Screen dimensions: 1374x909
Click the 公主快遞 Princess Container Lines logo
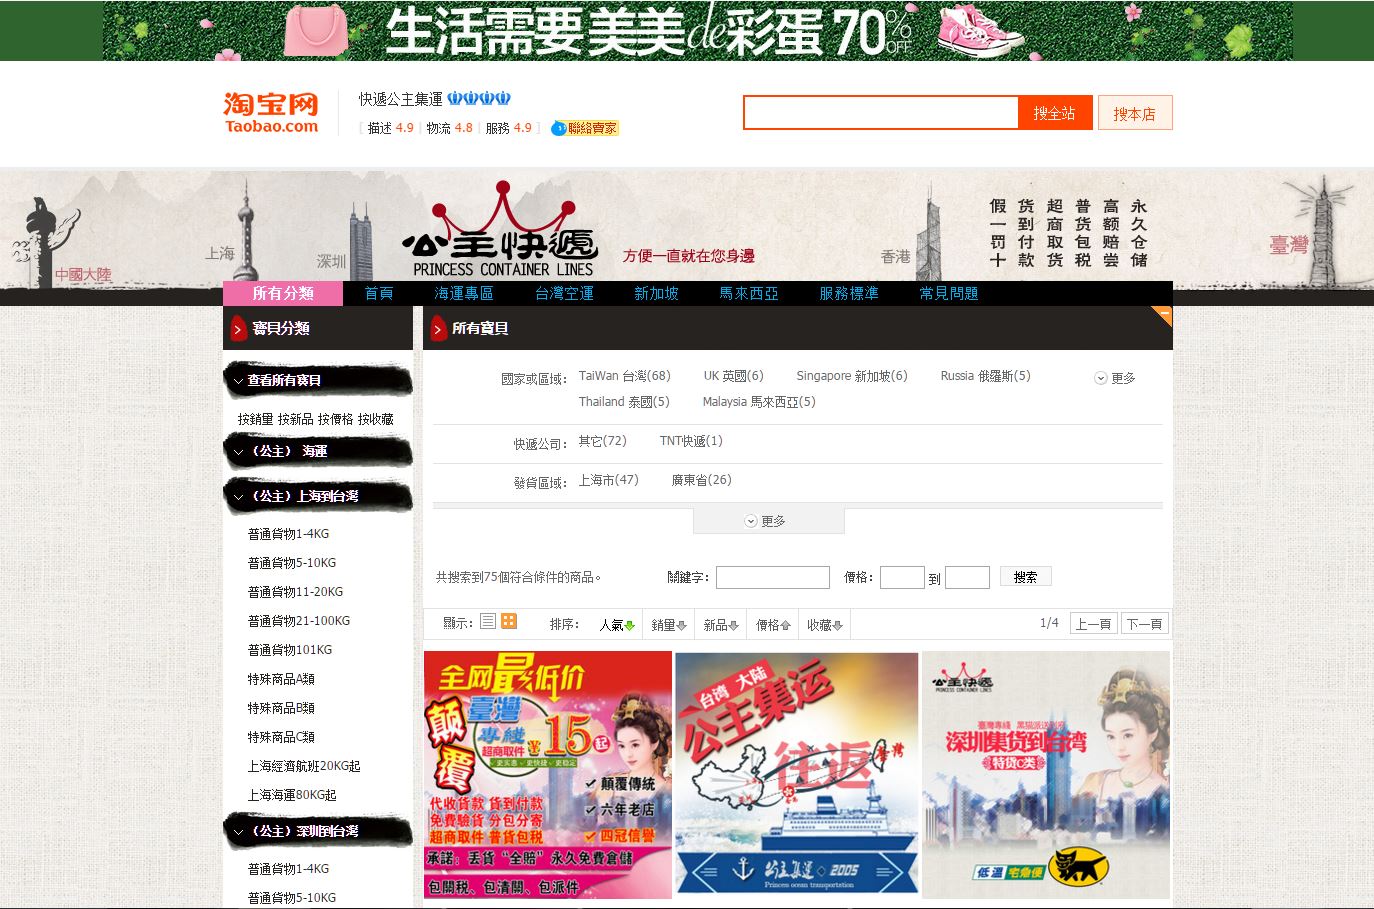(x=500, y=231)
